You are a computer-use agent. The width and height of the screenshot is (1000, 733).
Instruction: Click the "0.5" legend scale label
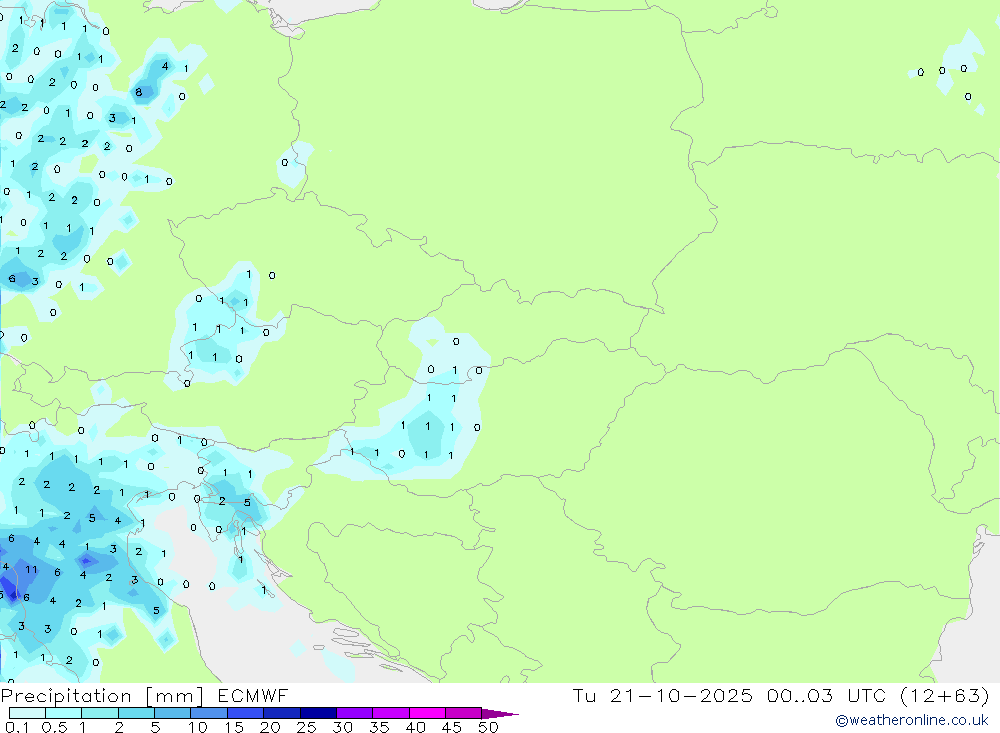coord(54,727)
